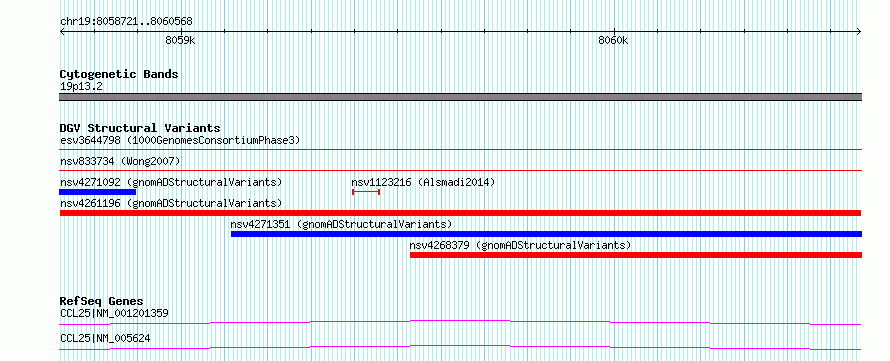Viewport: 890px width, 361px height.
Task: Click the short blue nsv4271092 bar
Action: (x=98, y=192)
